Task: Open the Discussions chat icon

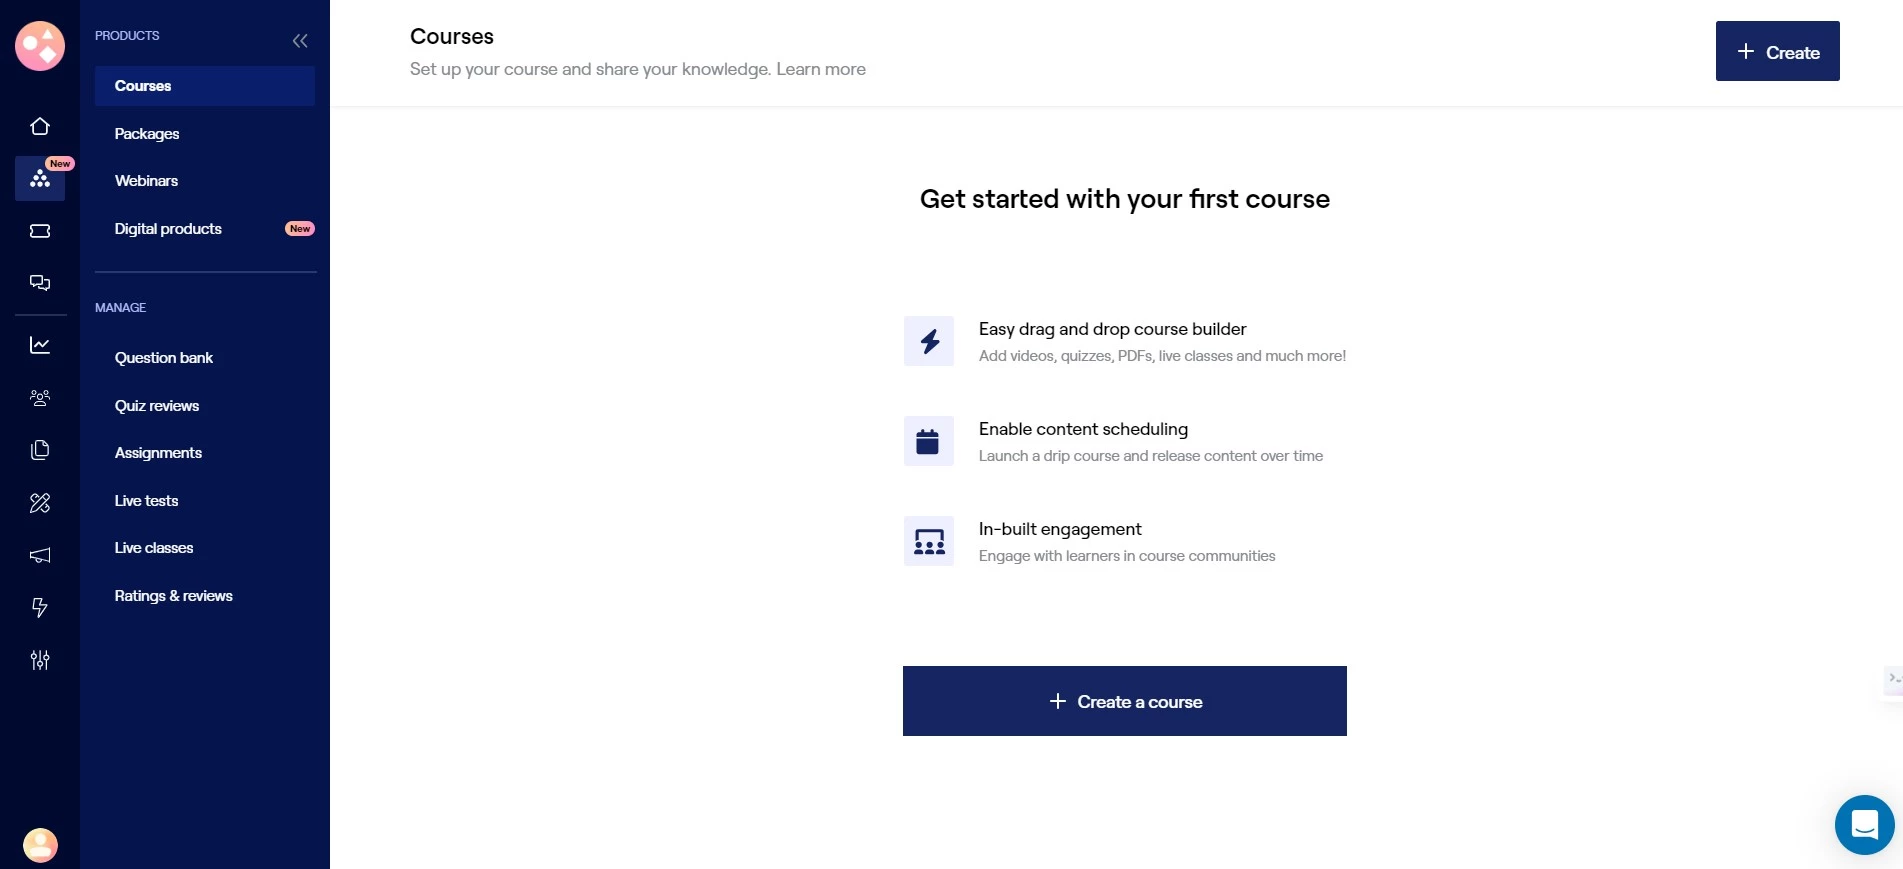Action: [x=40, y=283]
